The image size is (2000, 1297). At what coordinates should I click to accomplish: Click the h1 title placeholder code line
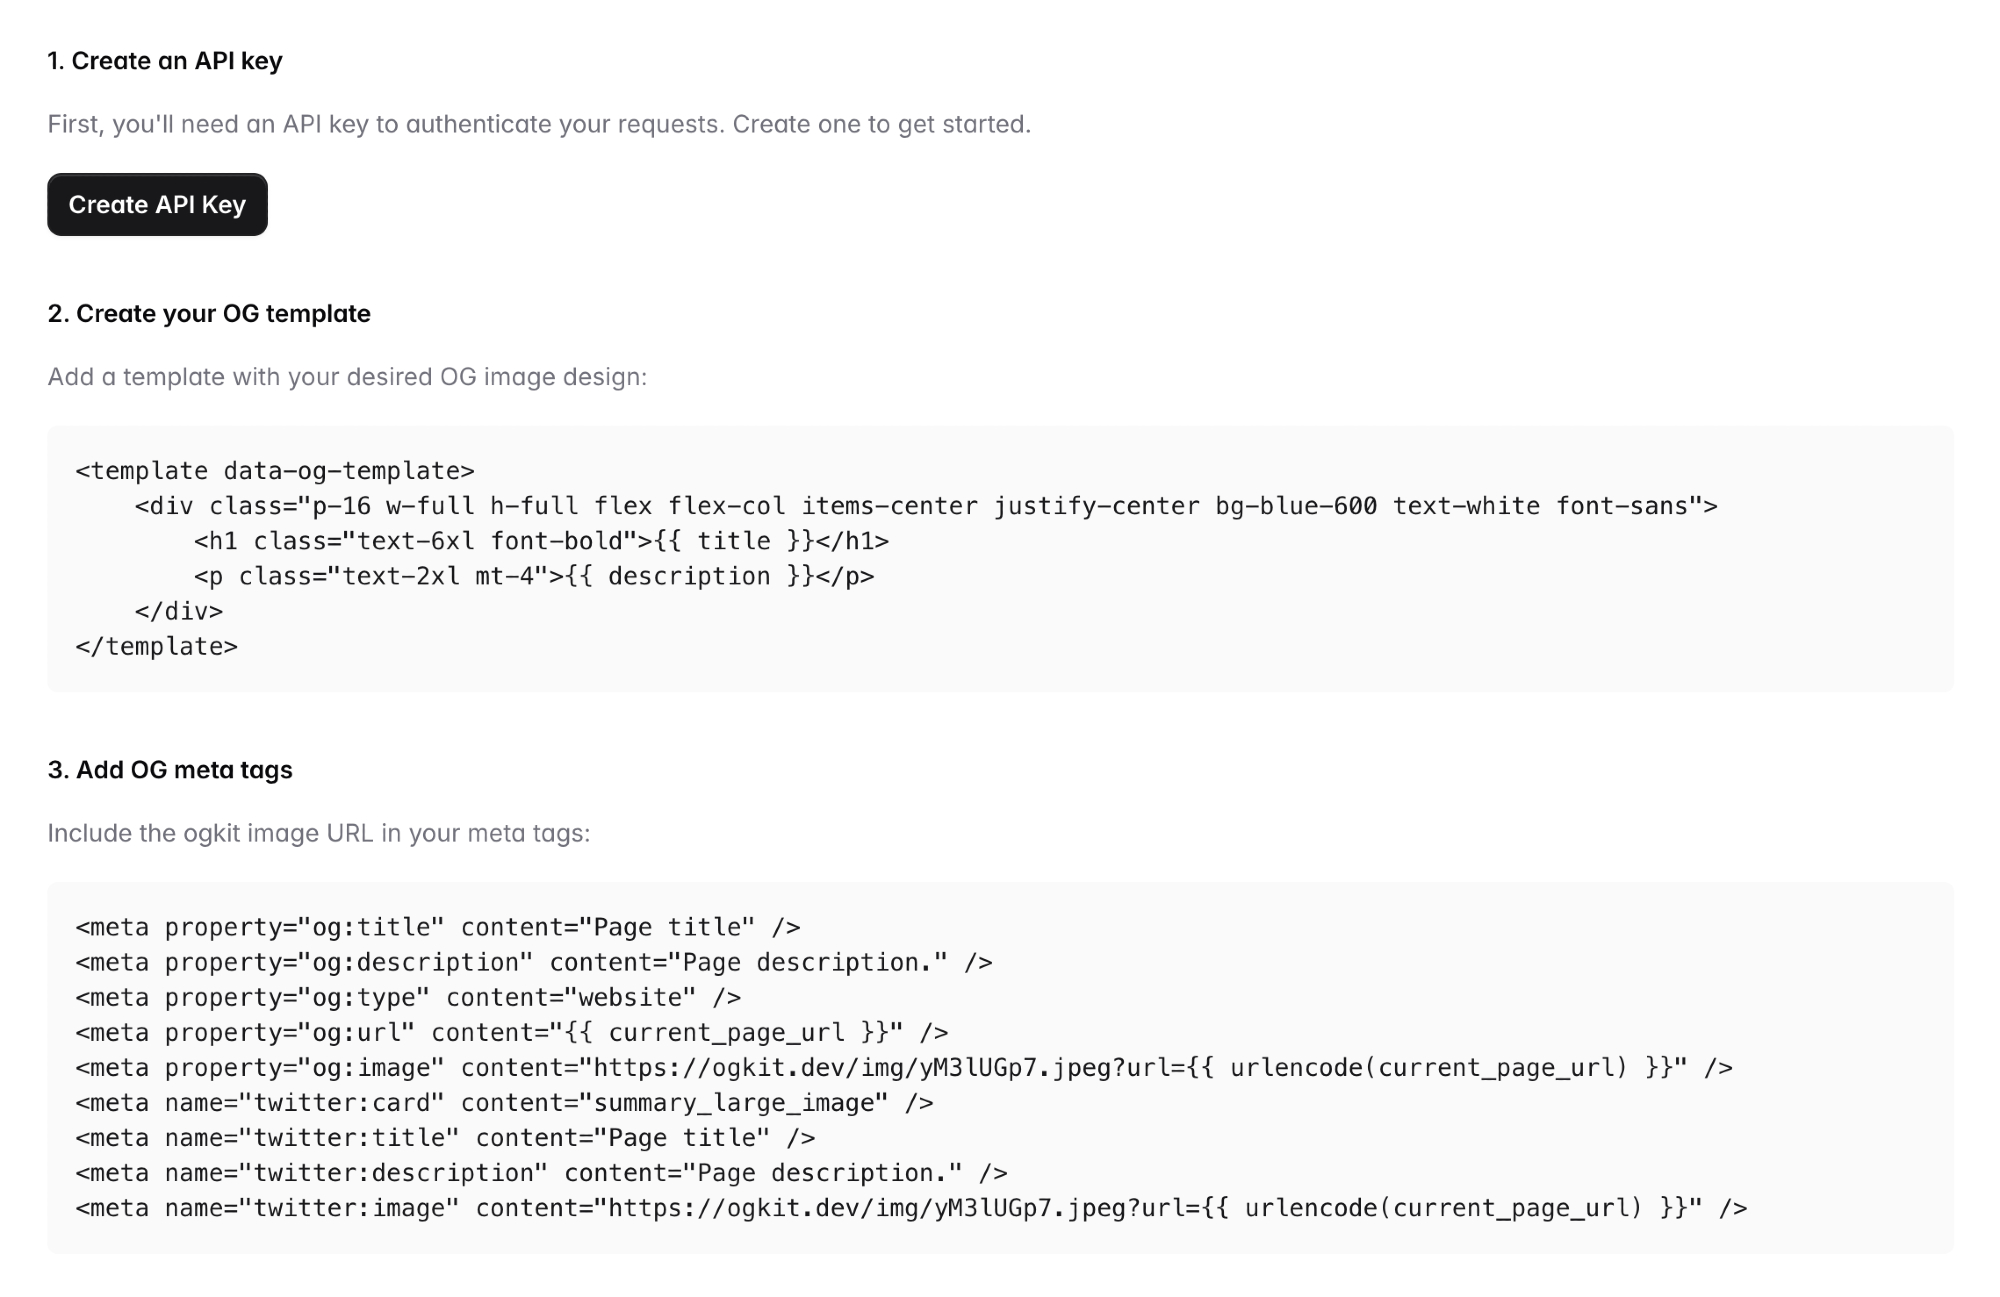541,541
